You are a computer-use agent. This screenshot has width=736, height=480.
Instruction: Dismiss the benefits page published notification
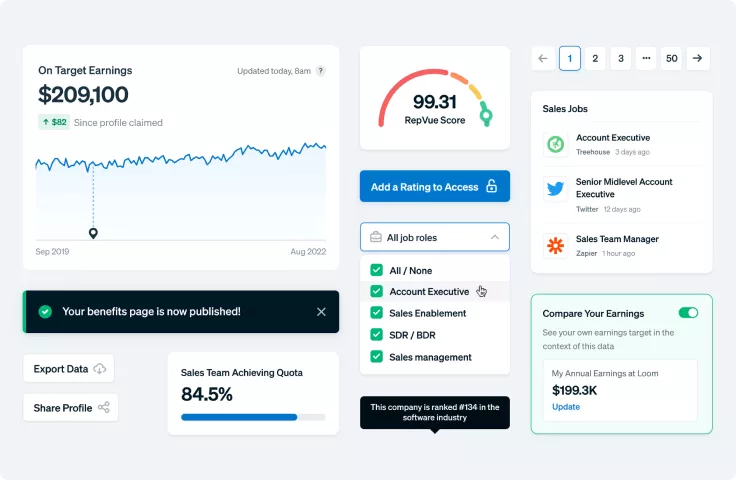[321, 312]
